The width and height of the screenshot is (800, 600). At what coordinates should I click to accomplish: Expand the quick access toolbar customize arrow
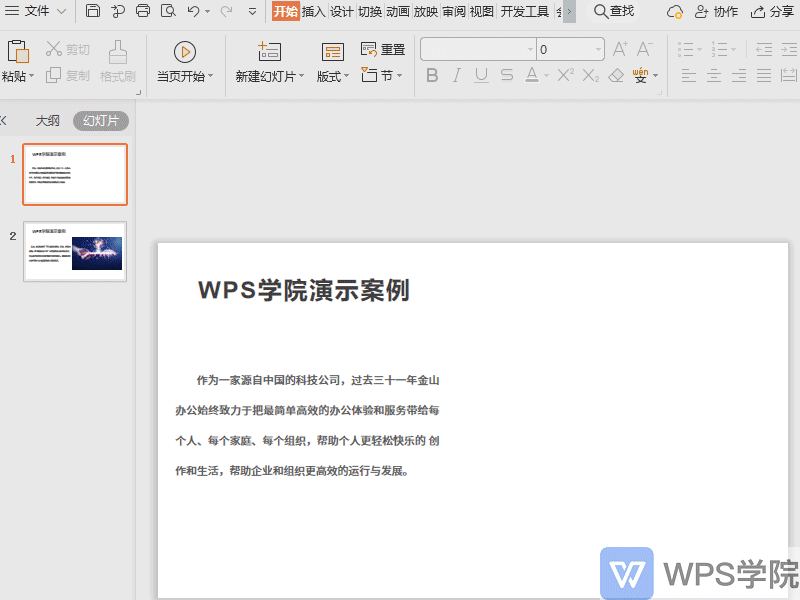(x=252, y=11)
